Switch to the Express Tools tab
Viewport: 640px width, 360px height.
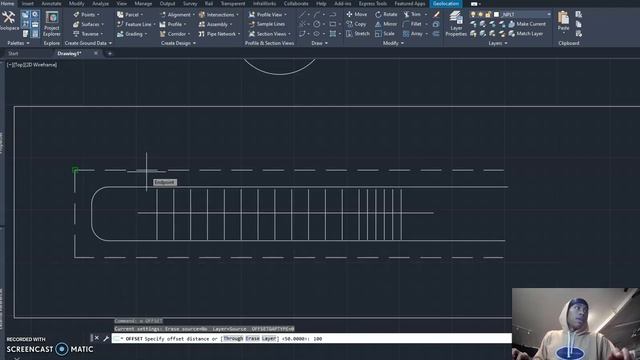click(373, 4)
